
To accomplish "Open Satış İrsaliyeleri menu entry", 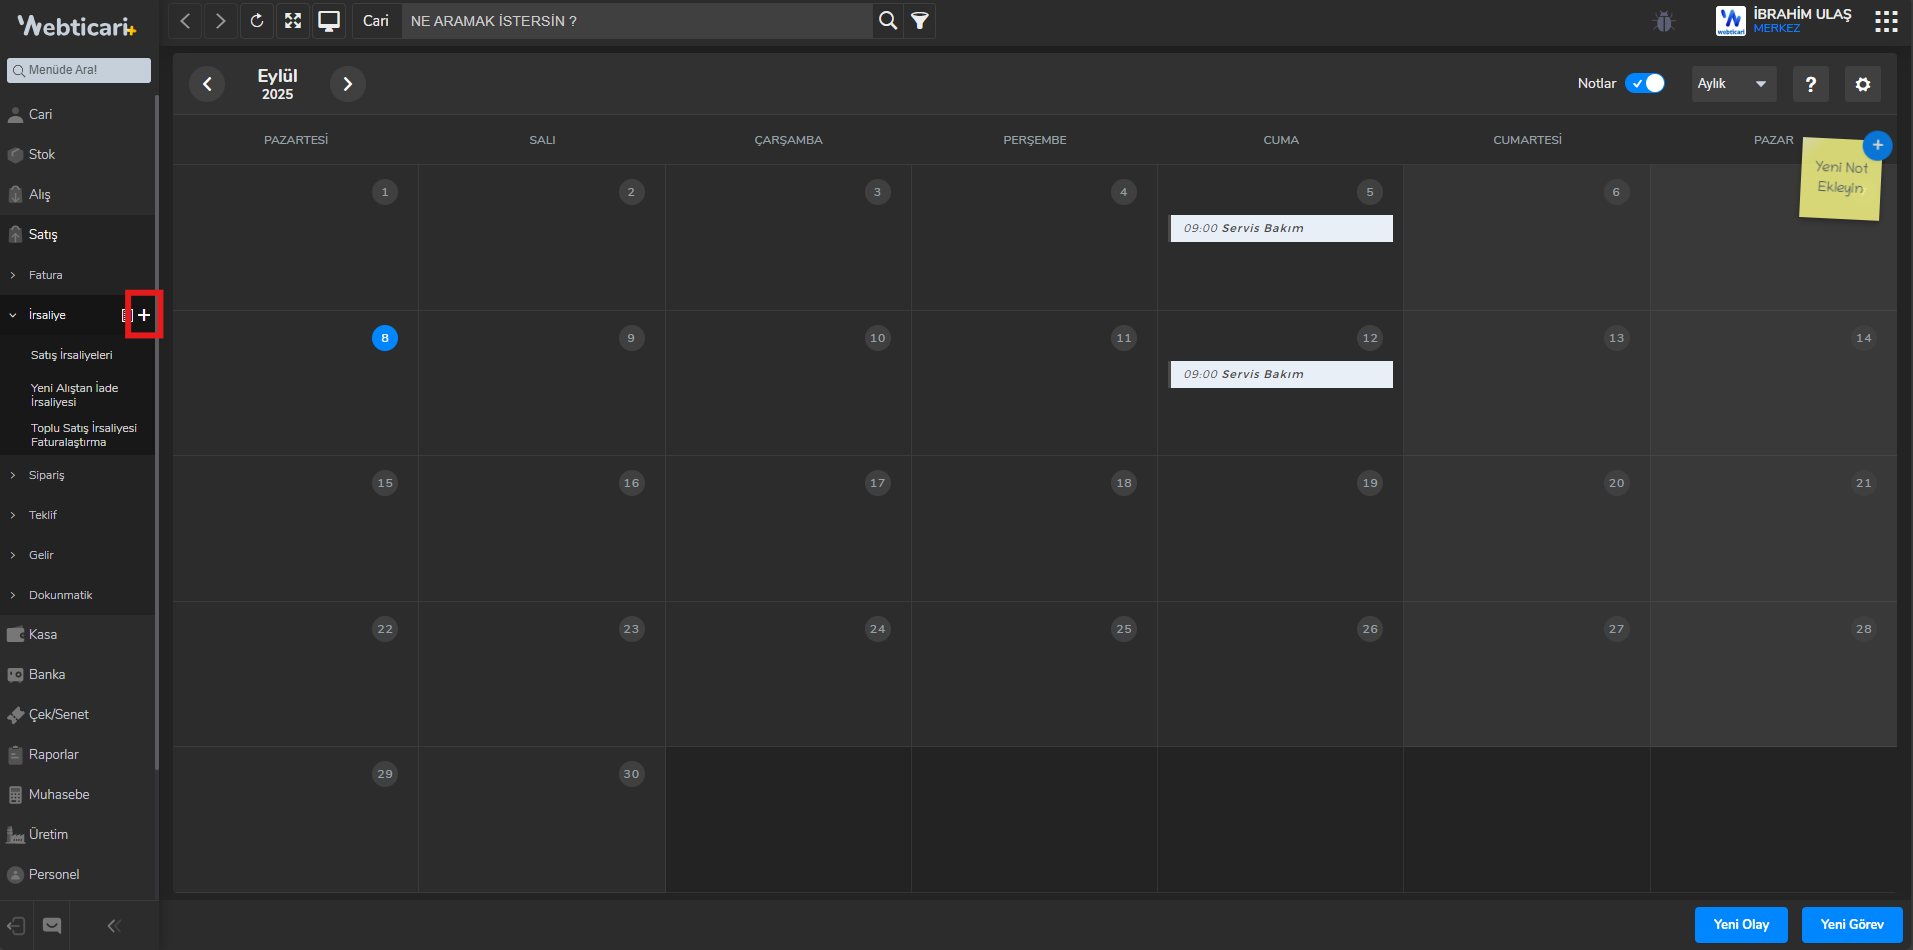I will tap(72, 355).
